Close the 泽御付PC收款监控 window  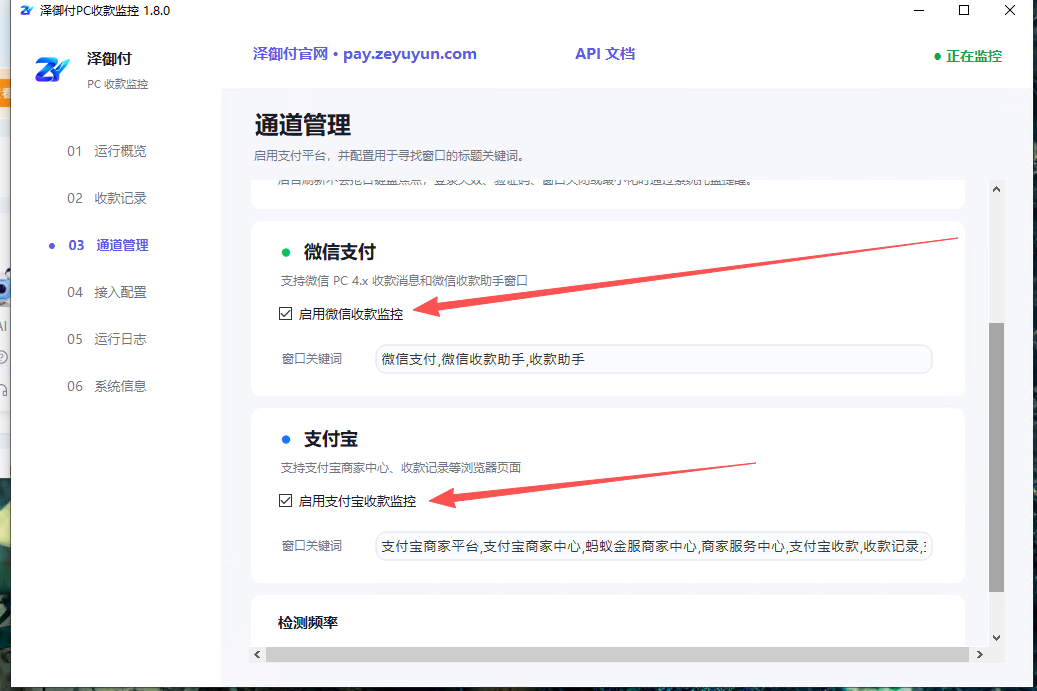click(x=1009, y=11)
